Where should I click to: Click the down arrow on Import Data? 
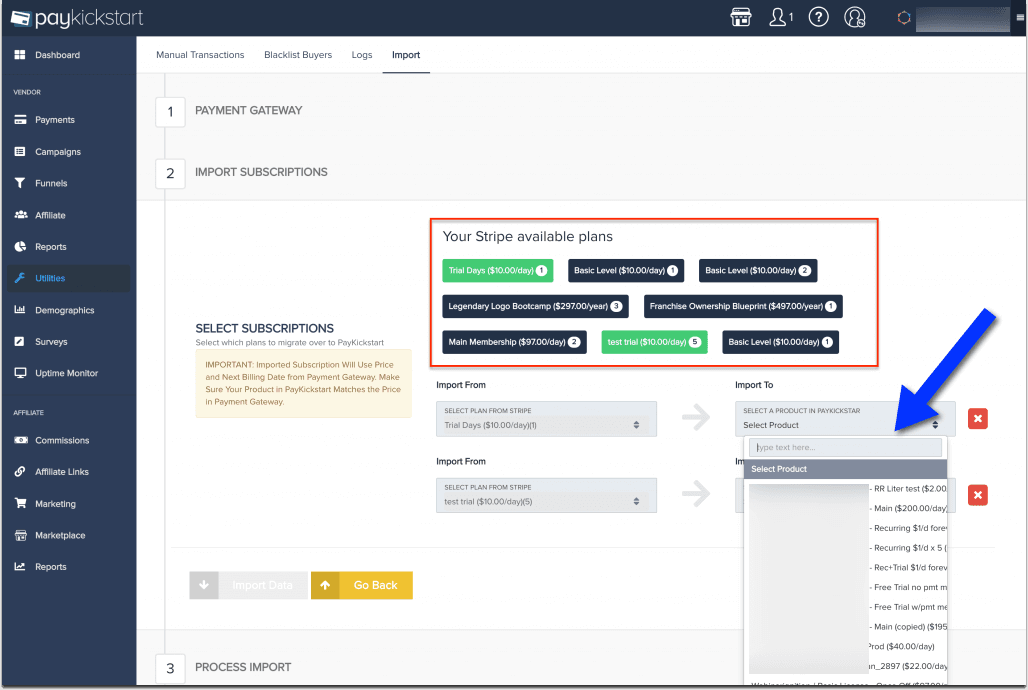[x=204, y=585]
